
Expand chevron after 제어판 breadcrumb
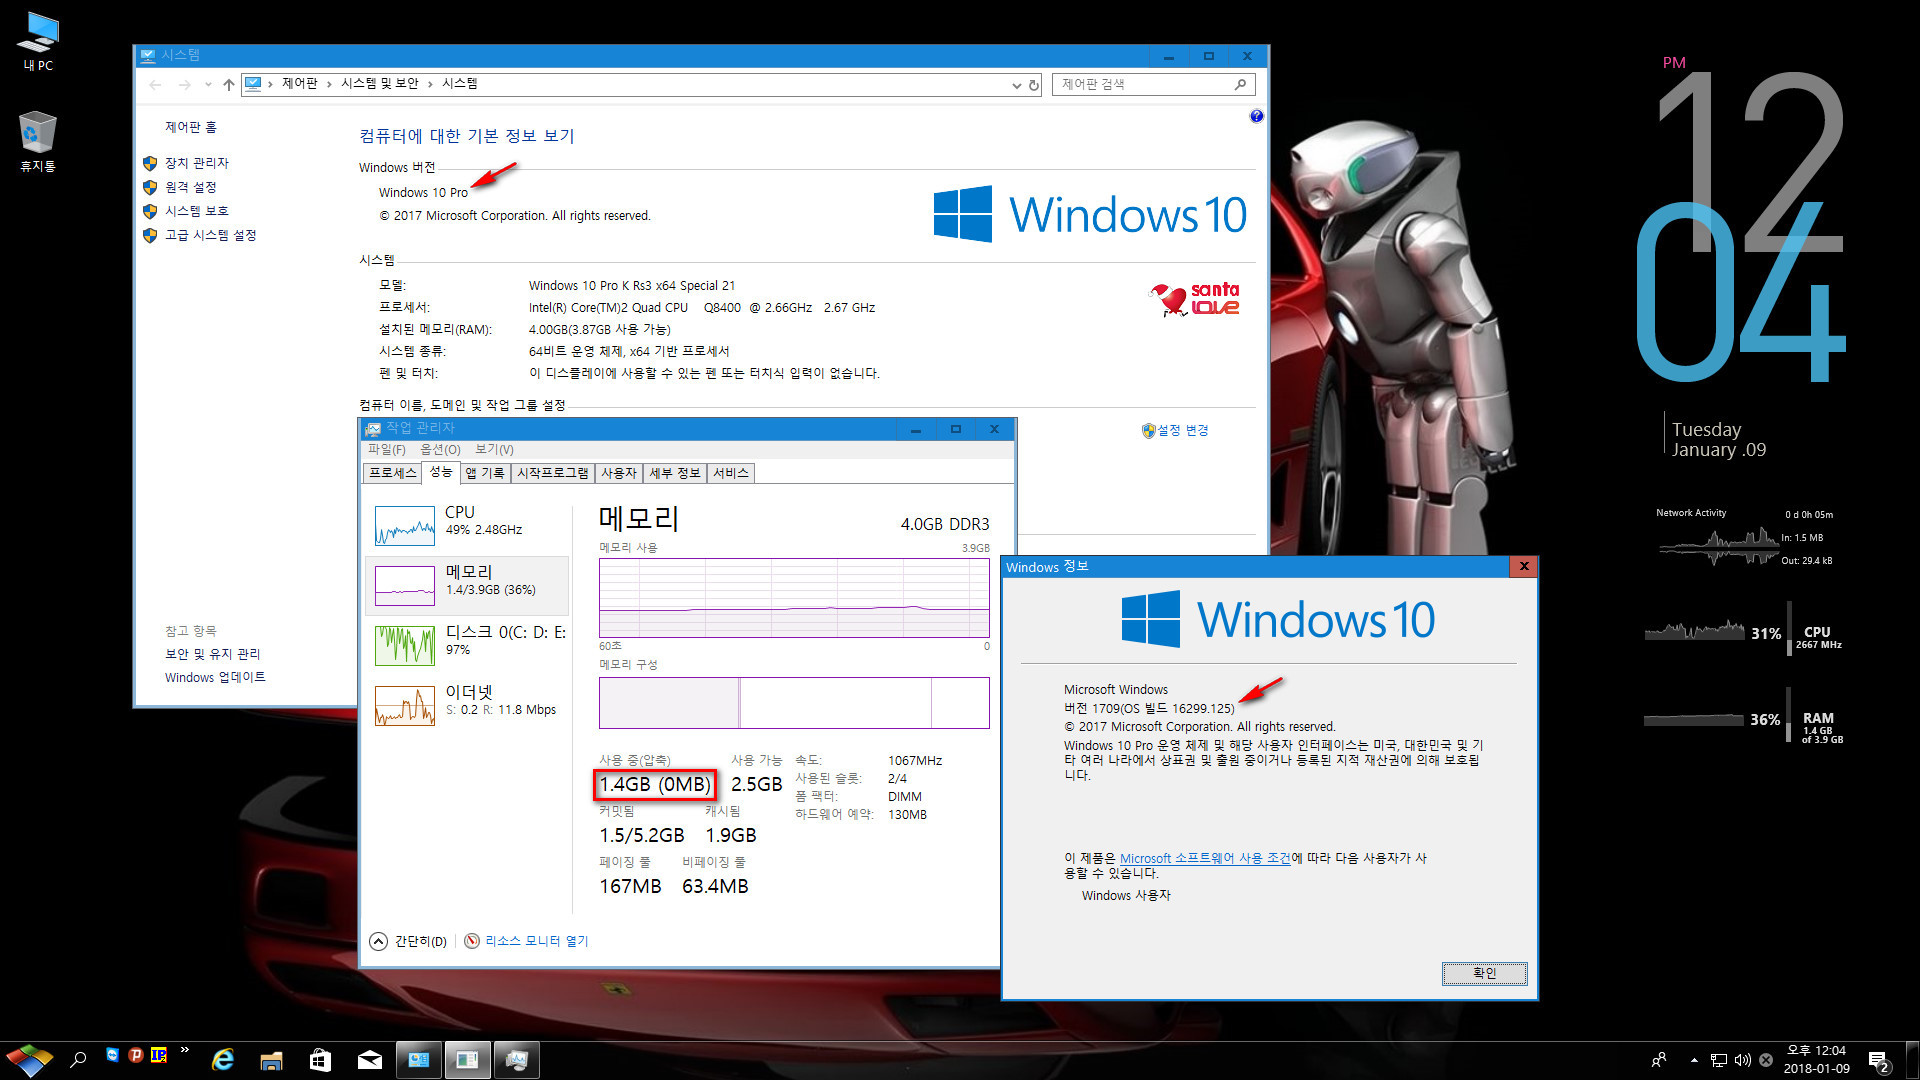(329, 84)
